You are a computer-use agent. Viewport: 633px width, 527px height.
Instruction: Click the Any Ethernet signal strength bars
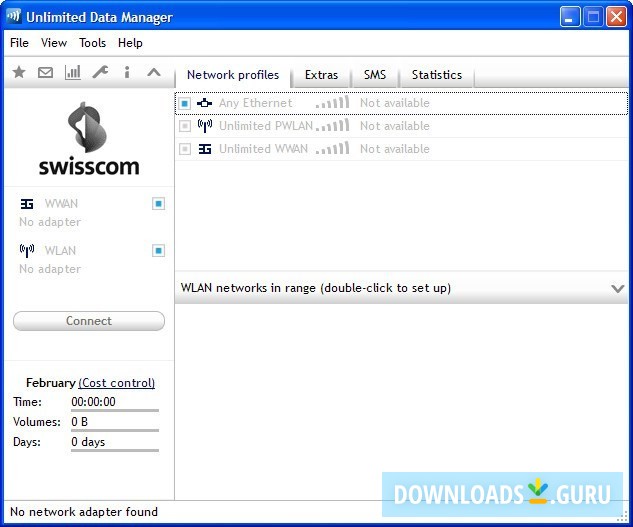332,102
